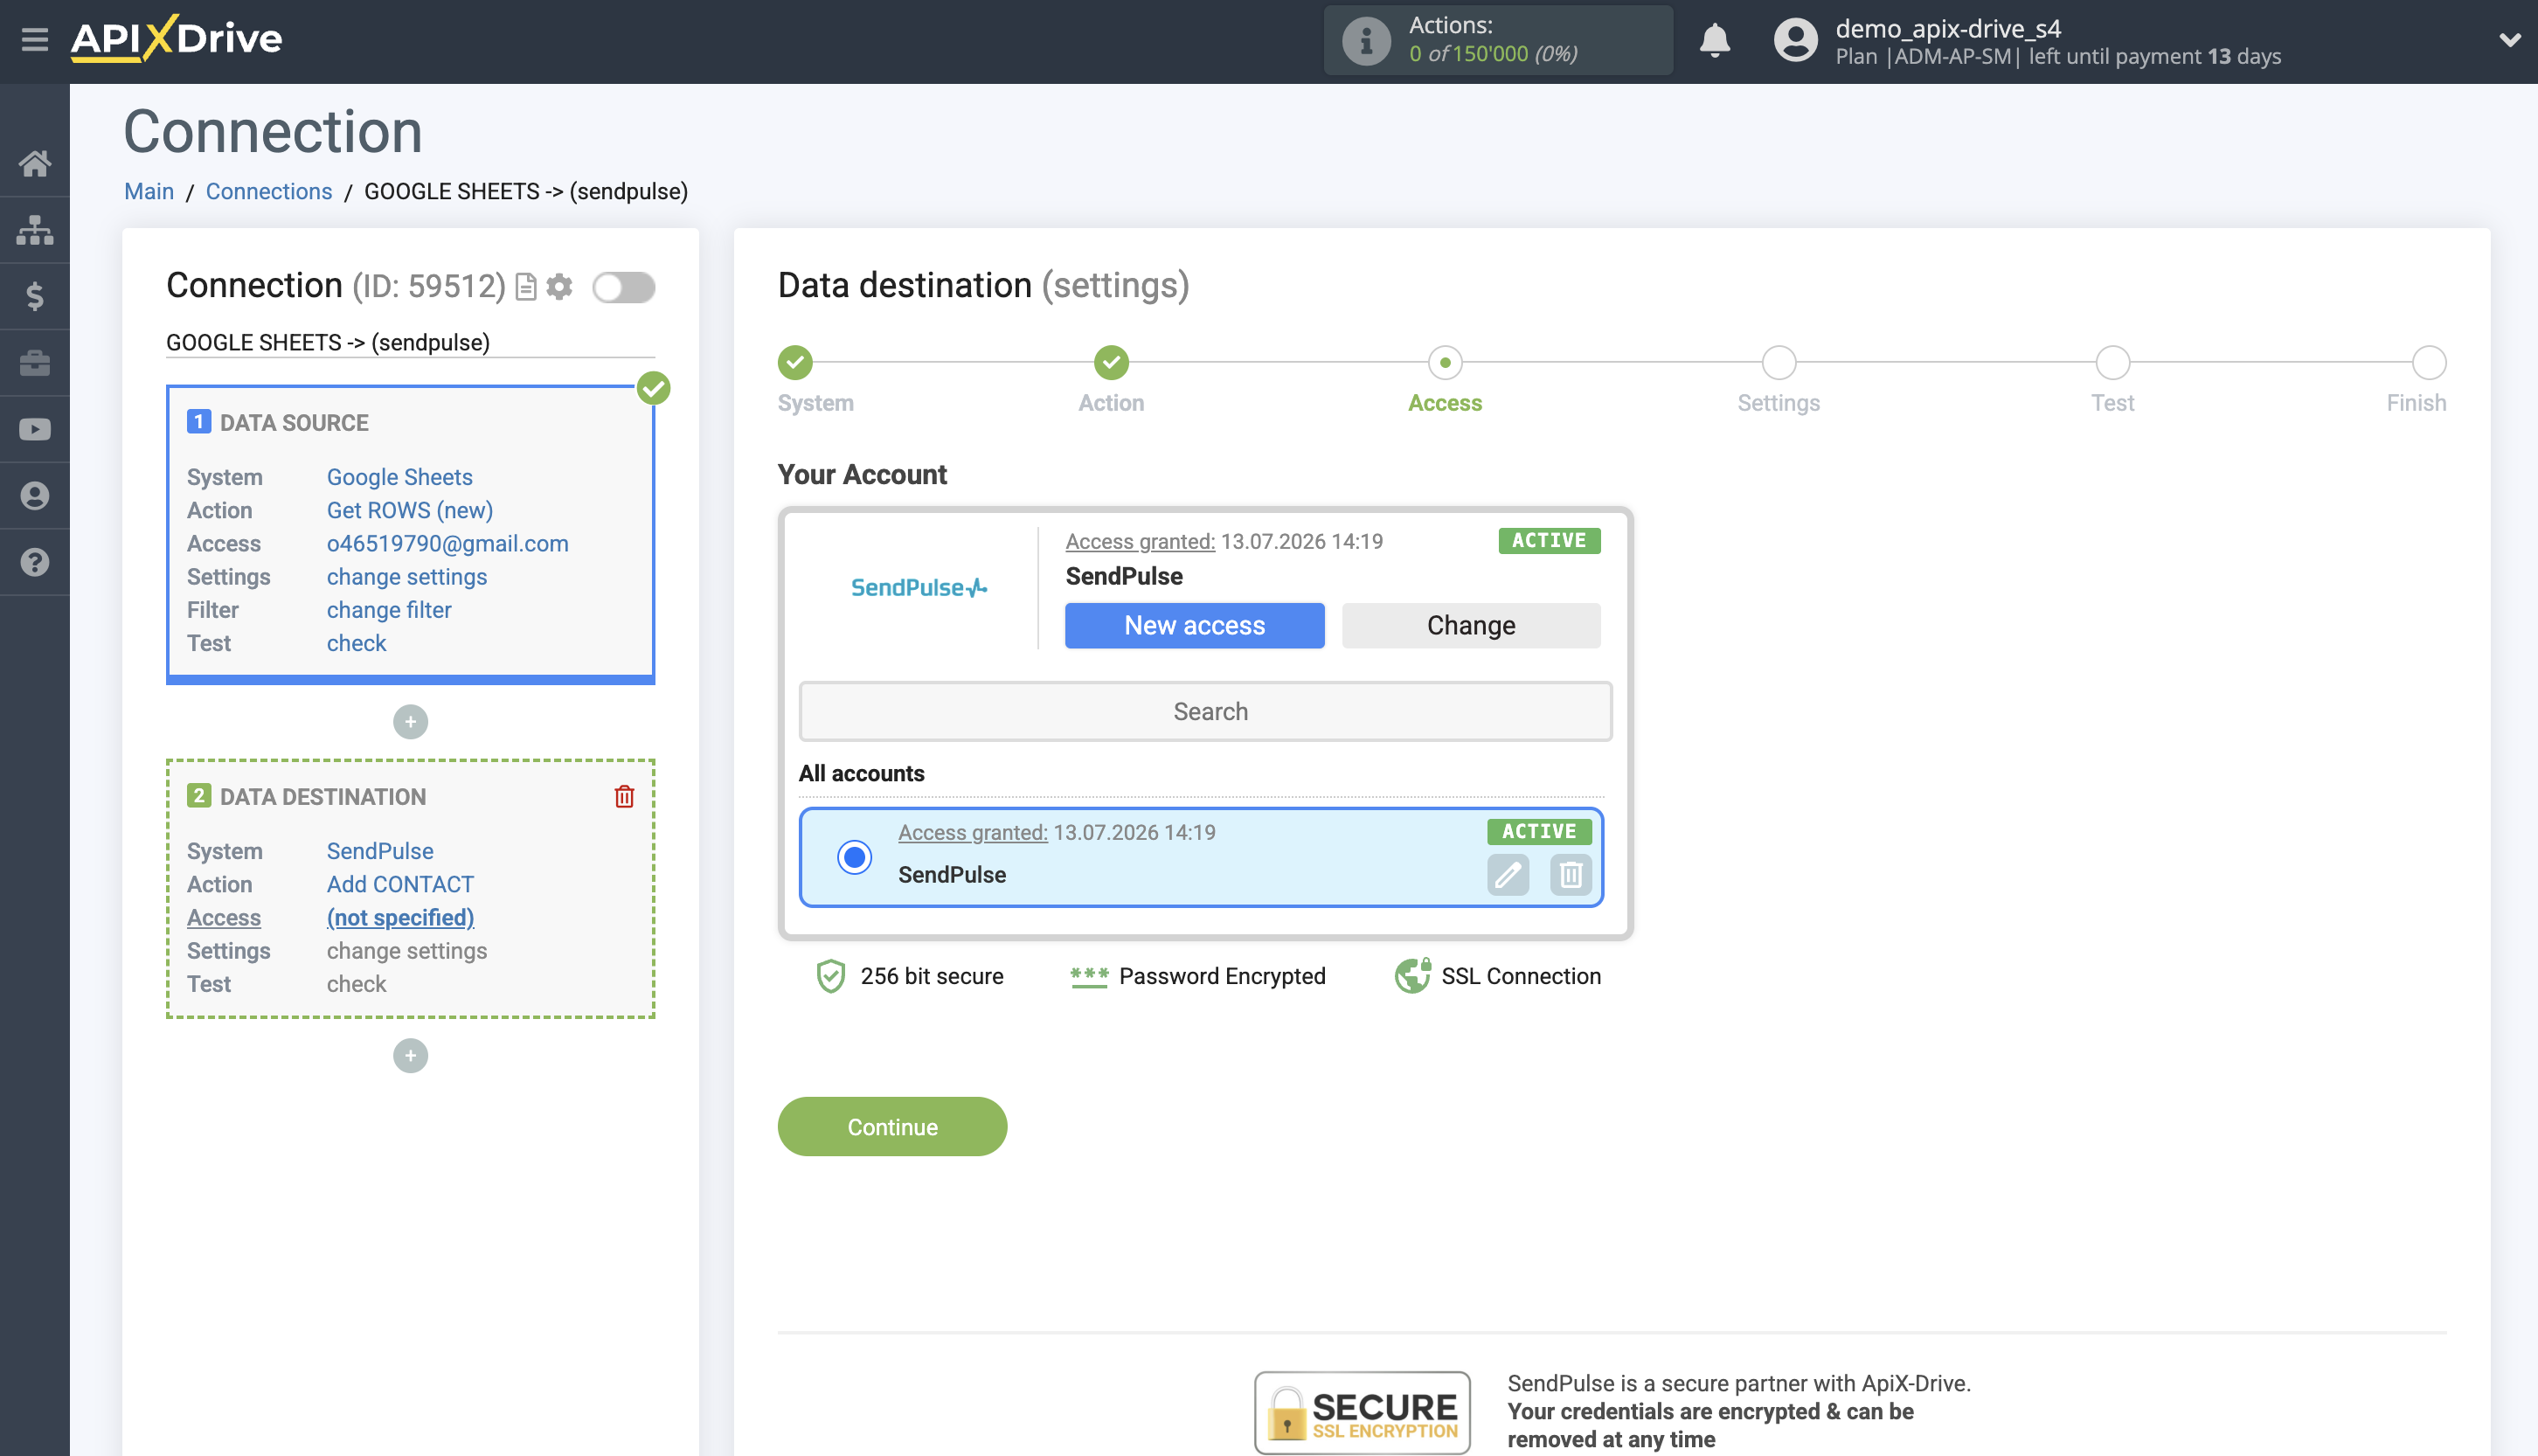This screenshot has height=1456, width=2538.
Task: Click the Secure SSL Encryption badge
Action: coord(1362,1411)
